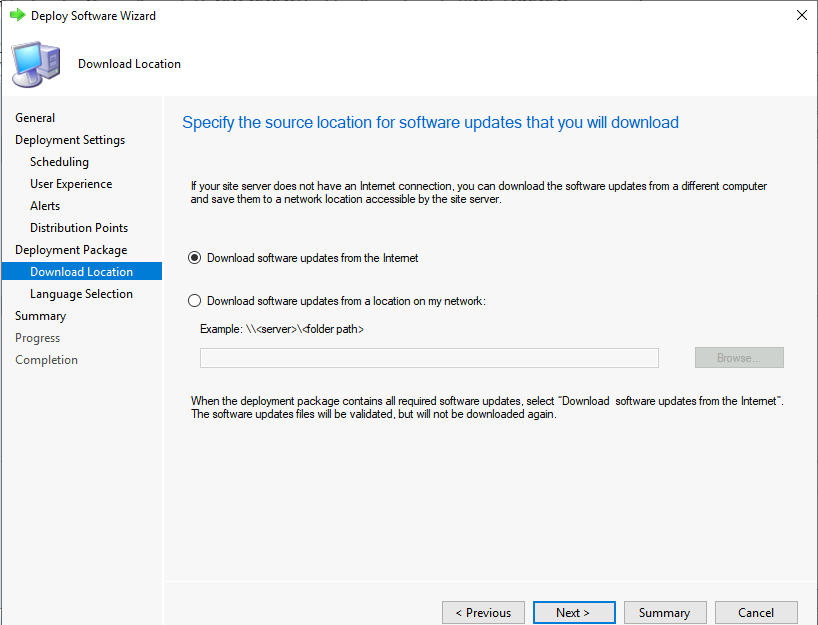
Task: Open Distribution Points in the sidebar
Action: coord(79,228)
